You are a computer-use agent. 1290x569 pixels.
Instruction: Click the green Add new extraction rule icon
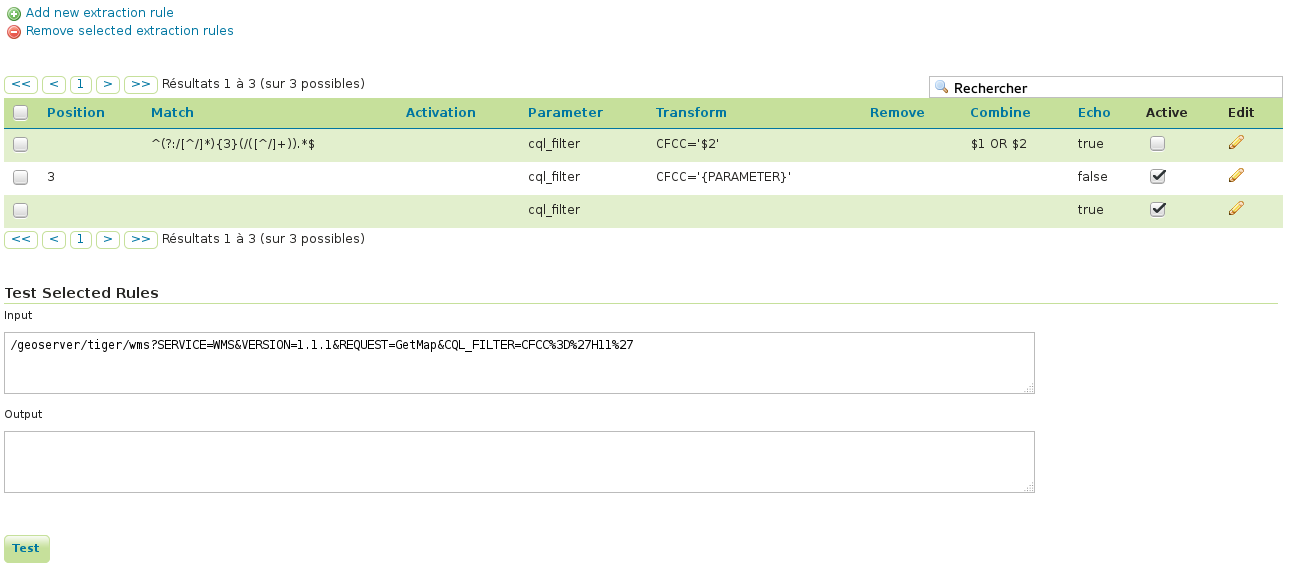(x=13, y=14)
